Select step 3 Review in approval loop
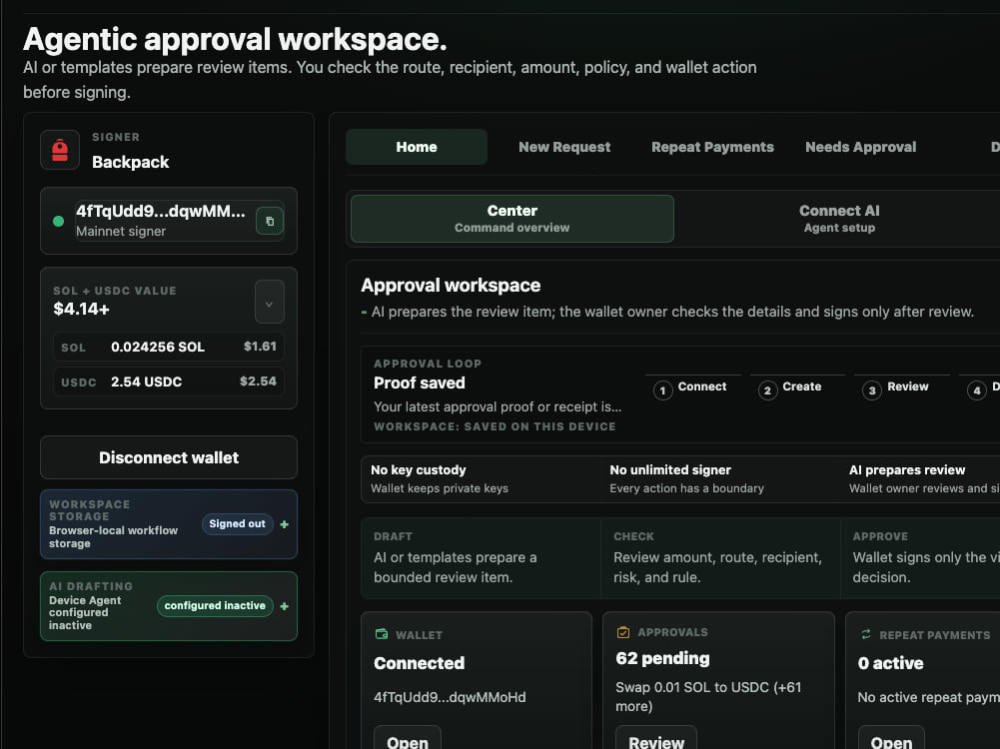The height and width of the screenshot is (749, 1000). (901, 388)
